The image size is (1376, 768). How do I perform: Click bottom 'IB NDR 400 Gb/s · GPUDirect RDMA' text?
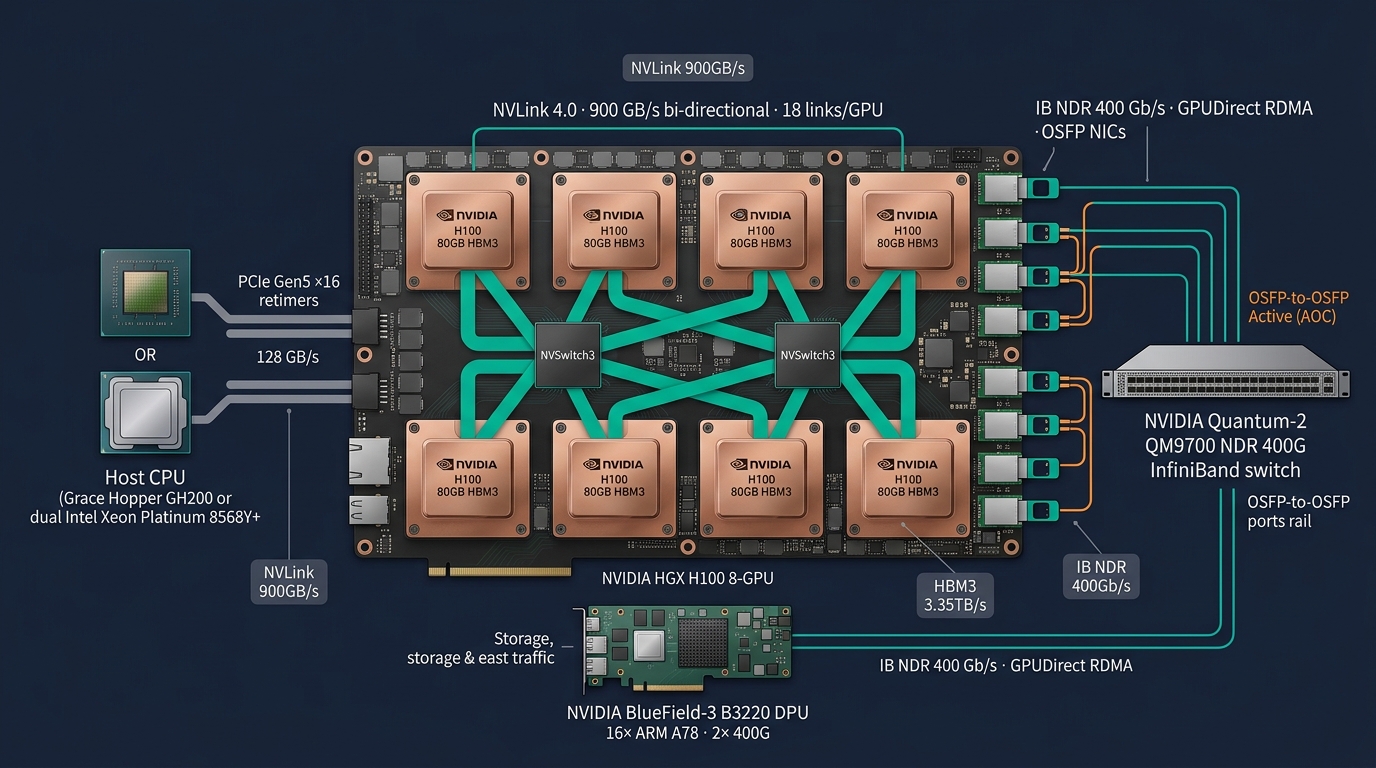[x=1006, y=665]
